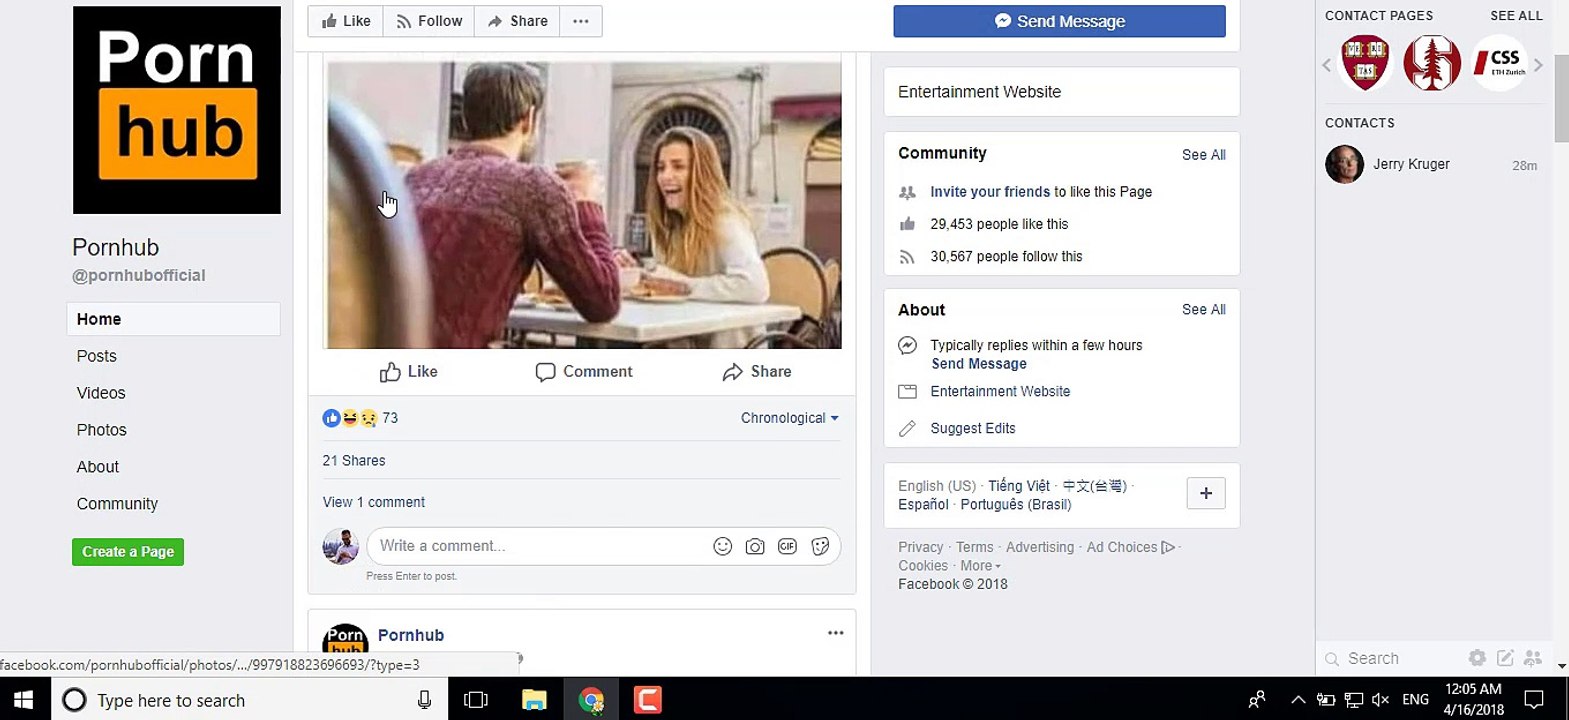Select the Home tab in the page sidebar
Screen dimensions: 1569x720
click(x=173, y=319)
